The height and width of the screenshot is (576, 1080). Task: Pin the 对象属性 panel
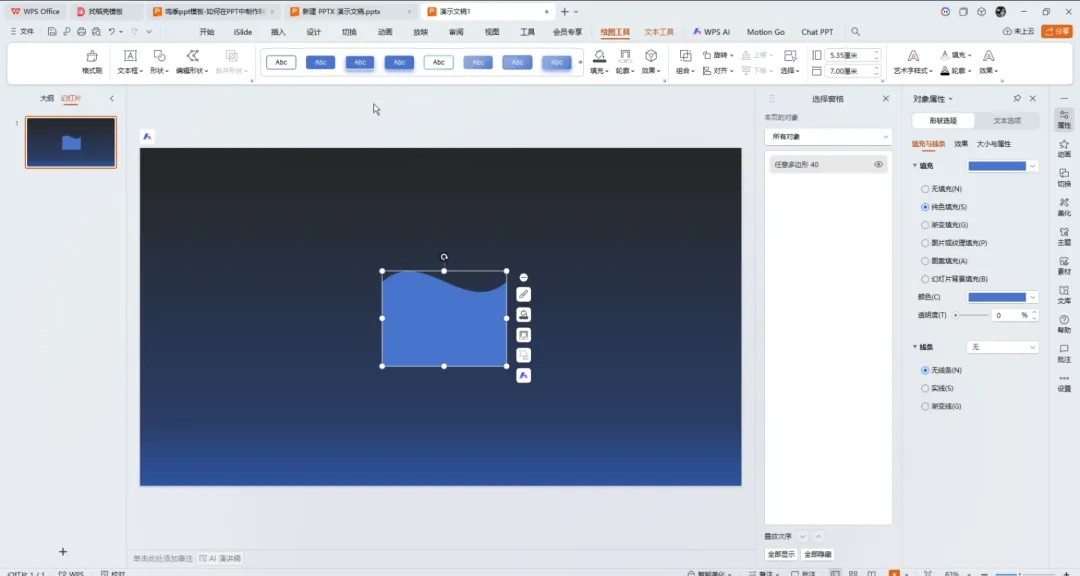(1017, 99)
